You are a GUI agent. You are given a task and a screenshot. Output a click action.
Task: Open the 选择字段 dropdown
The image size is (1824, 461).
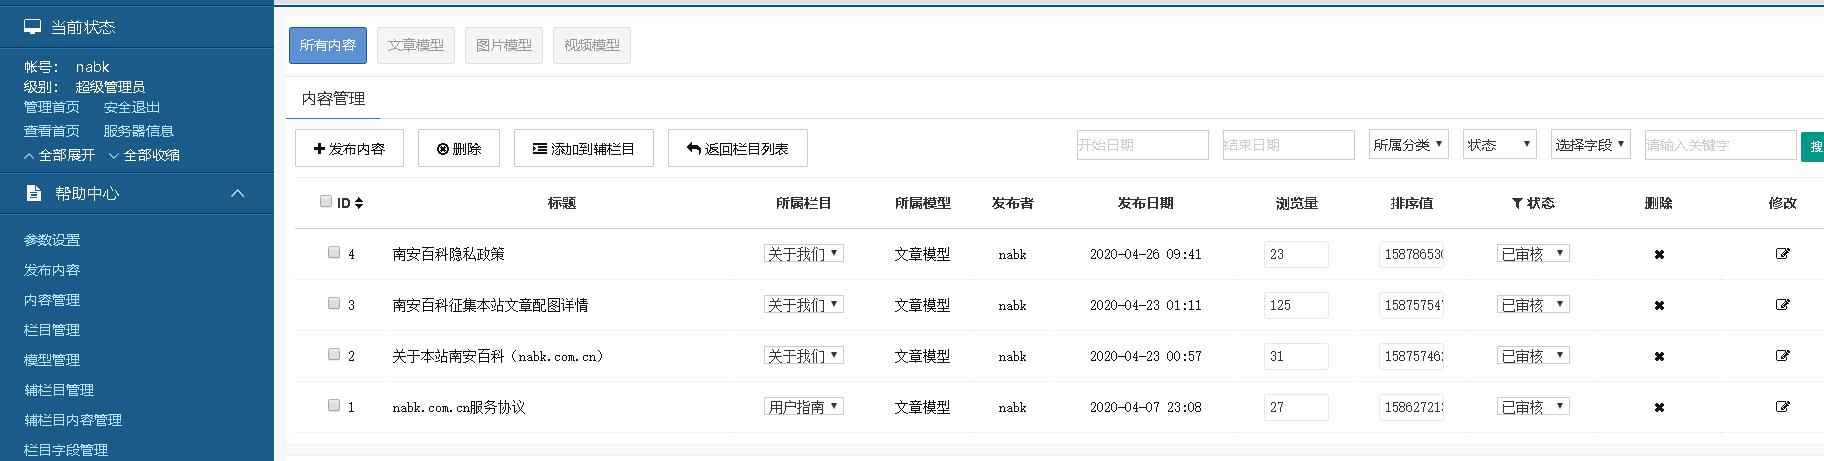click(1590, 145)
